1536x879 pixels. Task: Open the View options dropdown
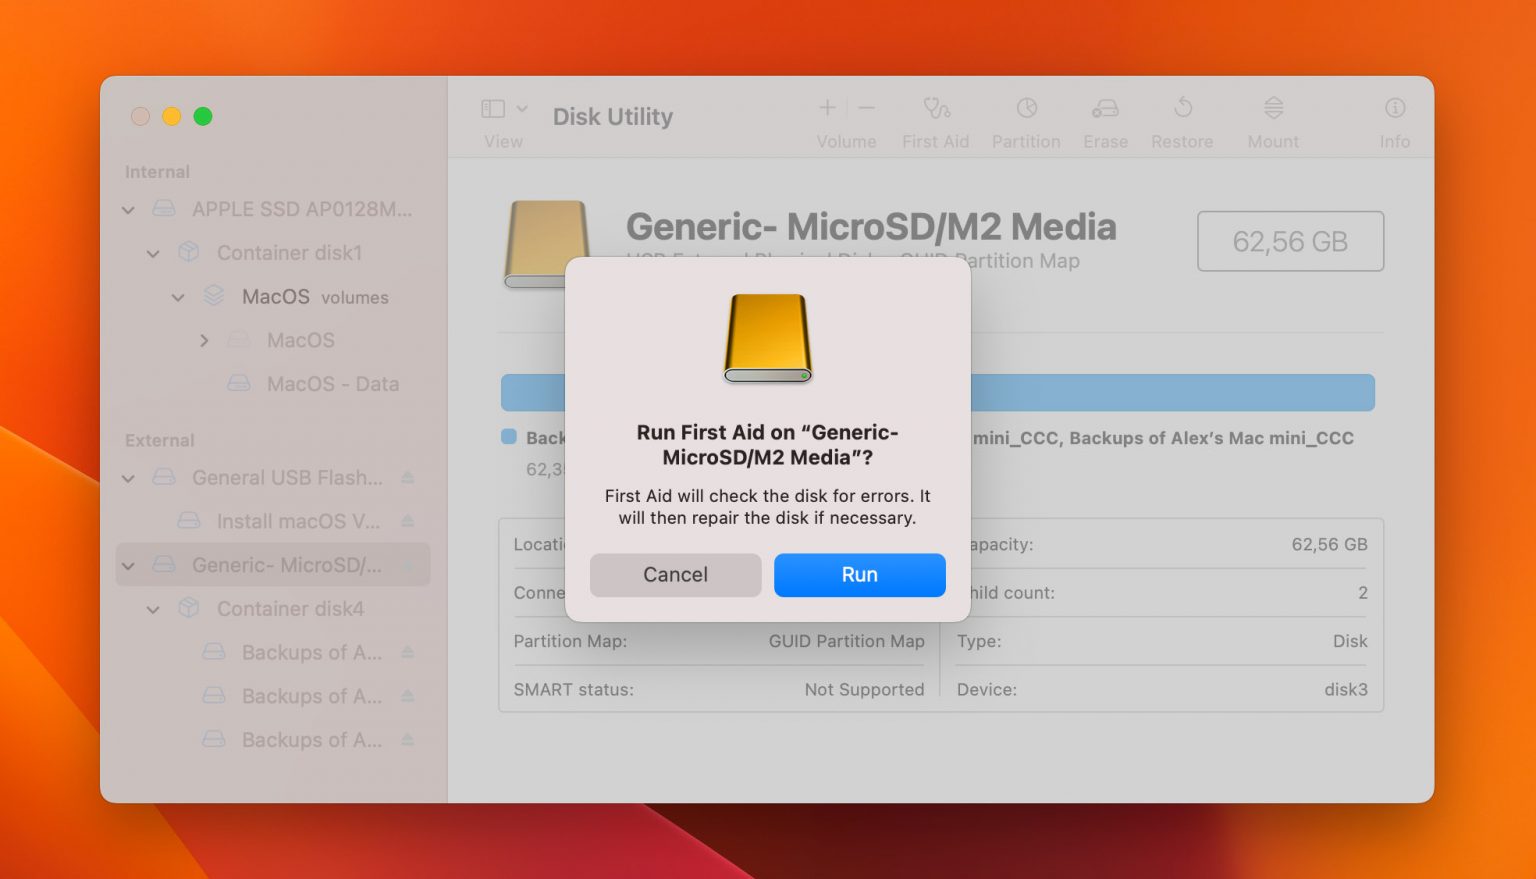pos(503,117)
